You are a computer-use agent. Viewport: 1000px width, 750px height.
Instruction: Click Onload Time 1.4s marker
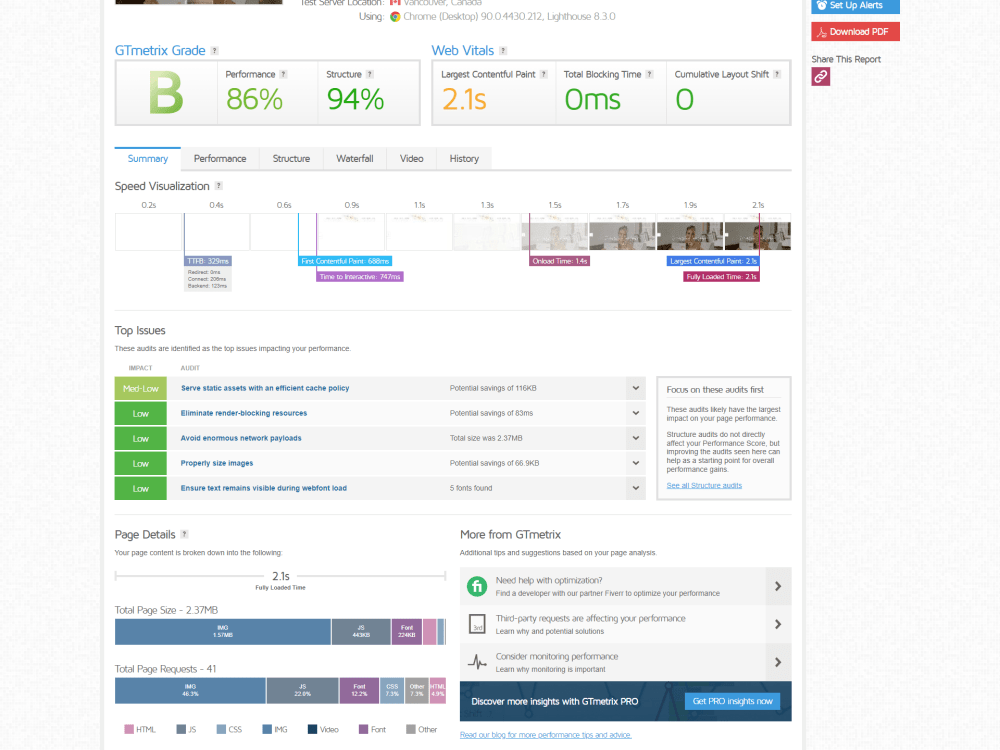pyautogui.click(x=559, y=261)
